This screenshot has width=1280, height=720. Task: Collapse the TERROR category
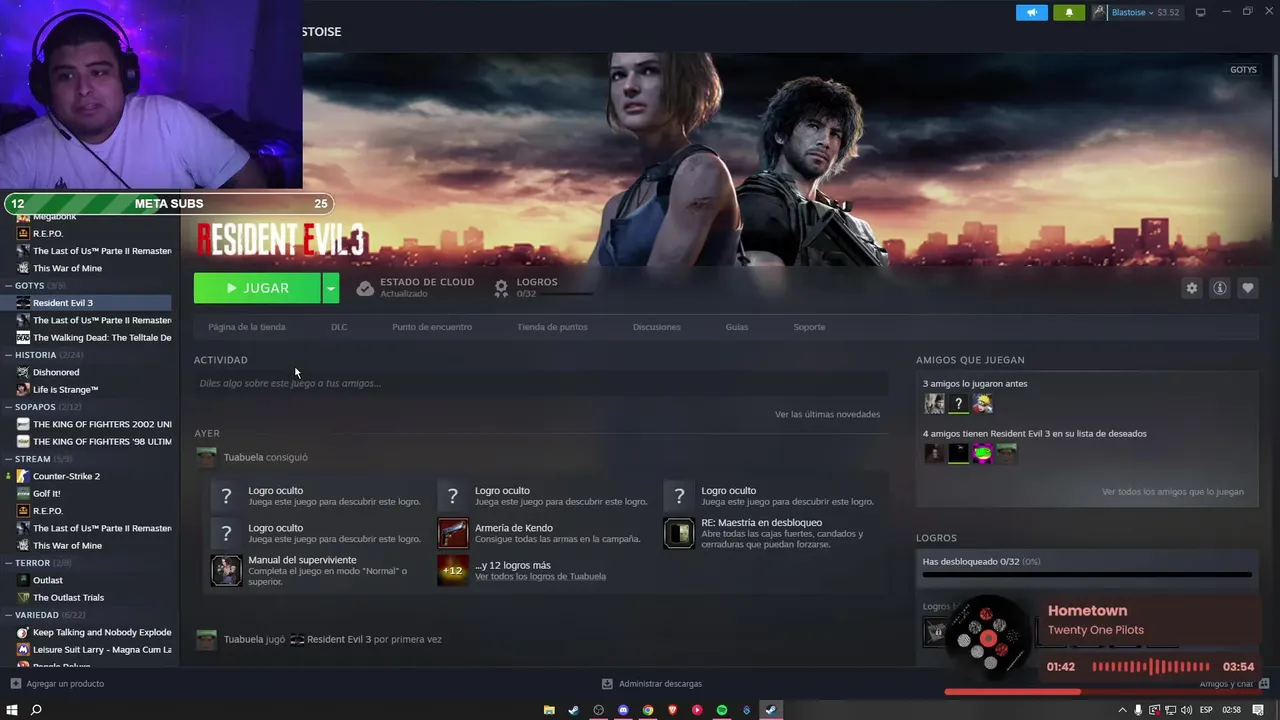click(x=9, y=563)
